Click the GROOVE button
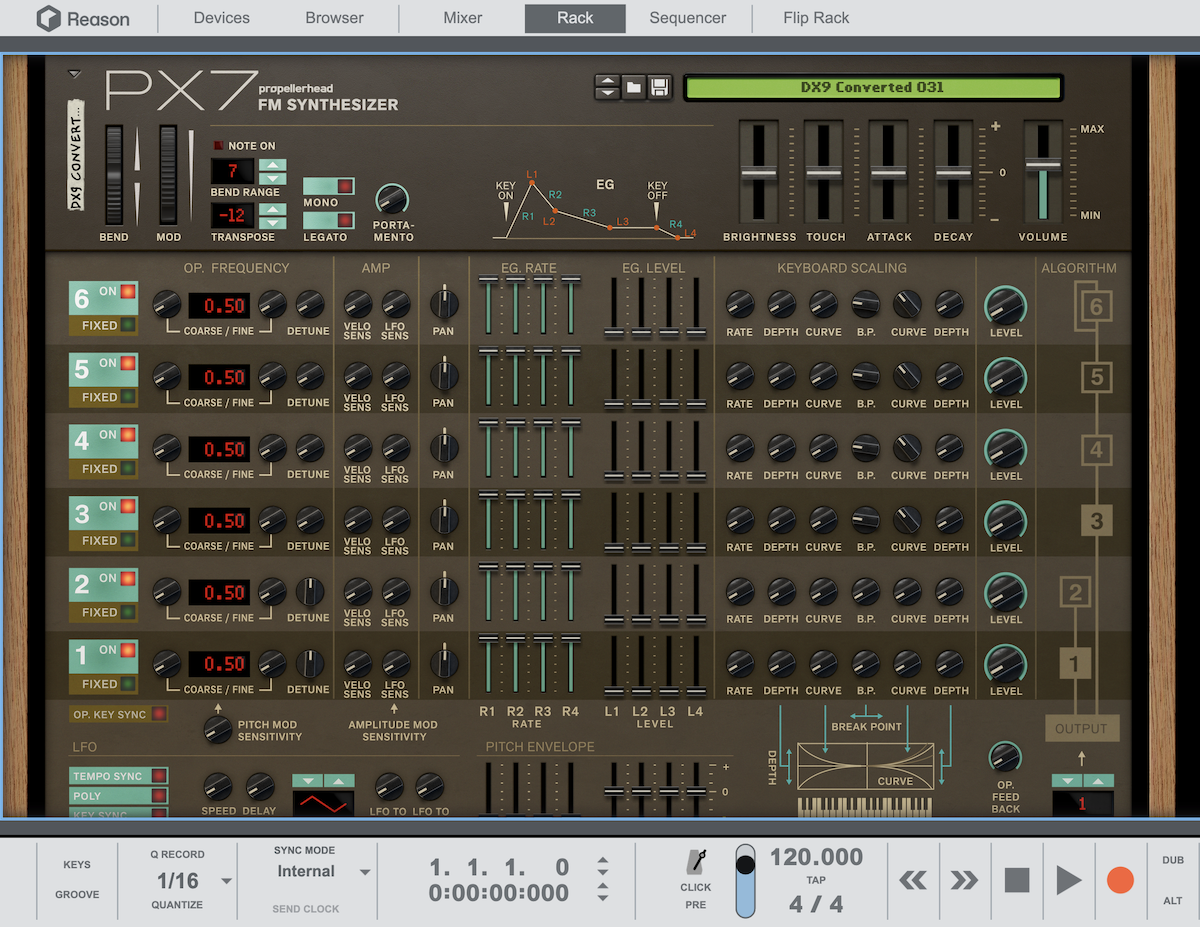1200x927 pixels. [77, 895]
